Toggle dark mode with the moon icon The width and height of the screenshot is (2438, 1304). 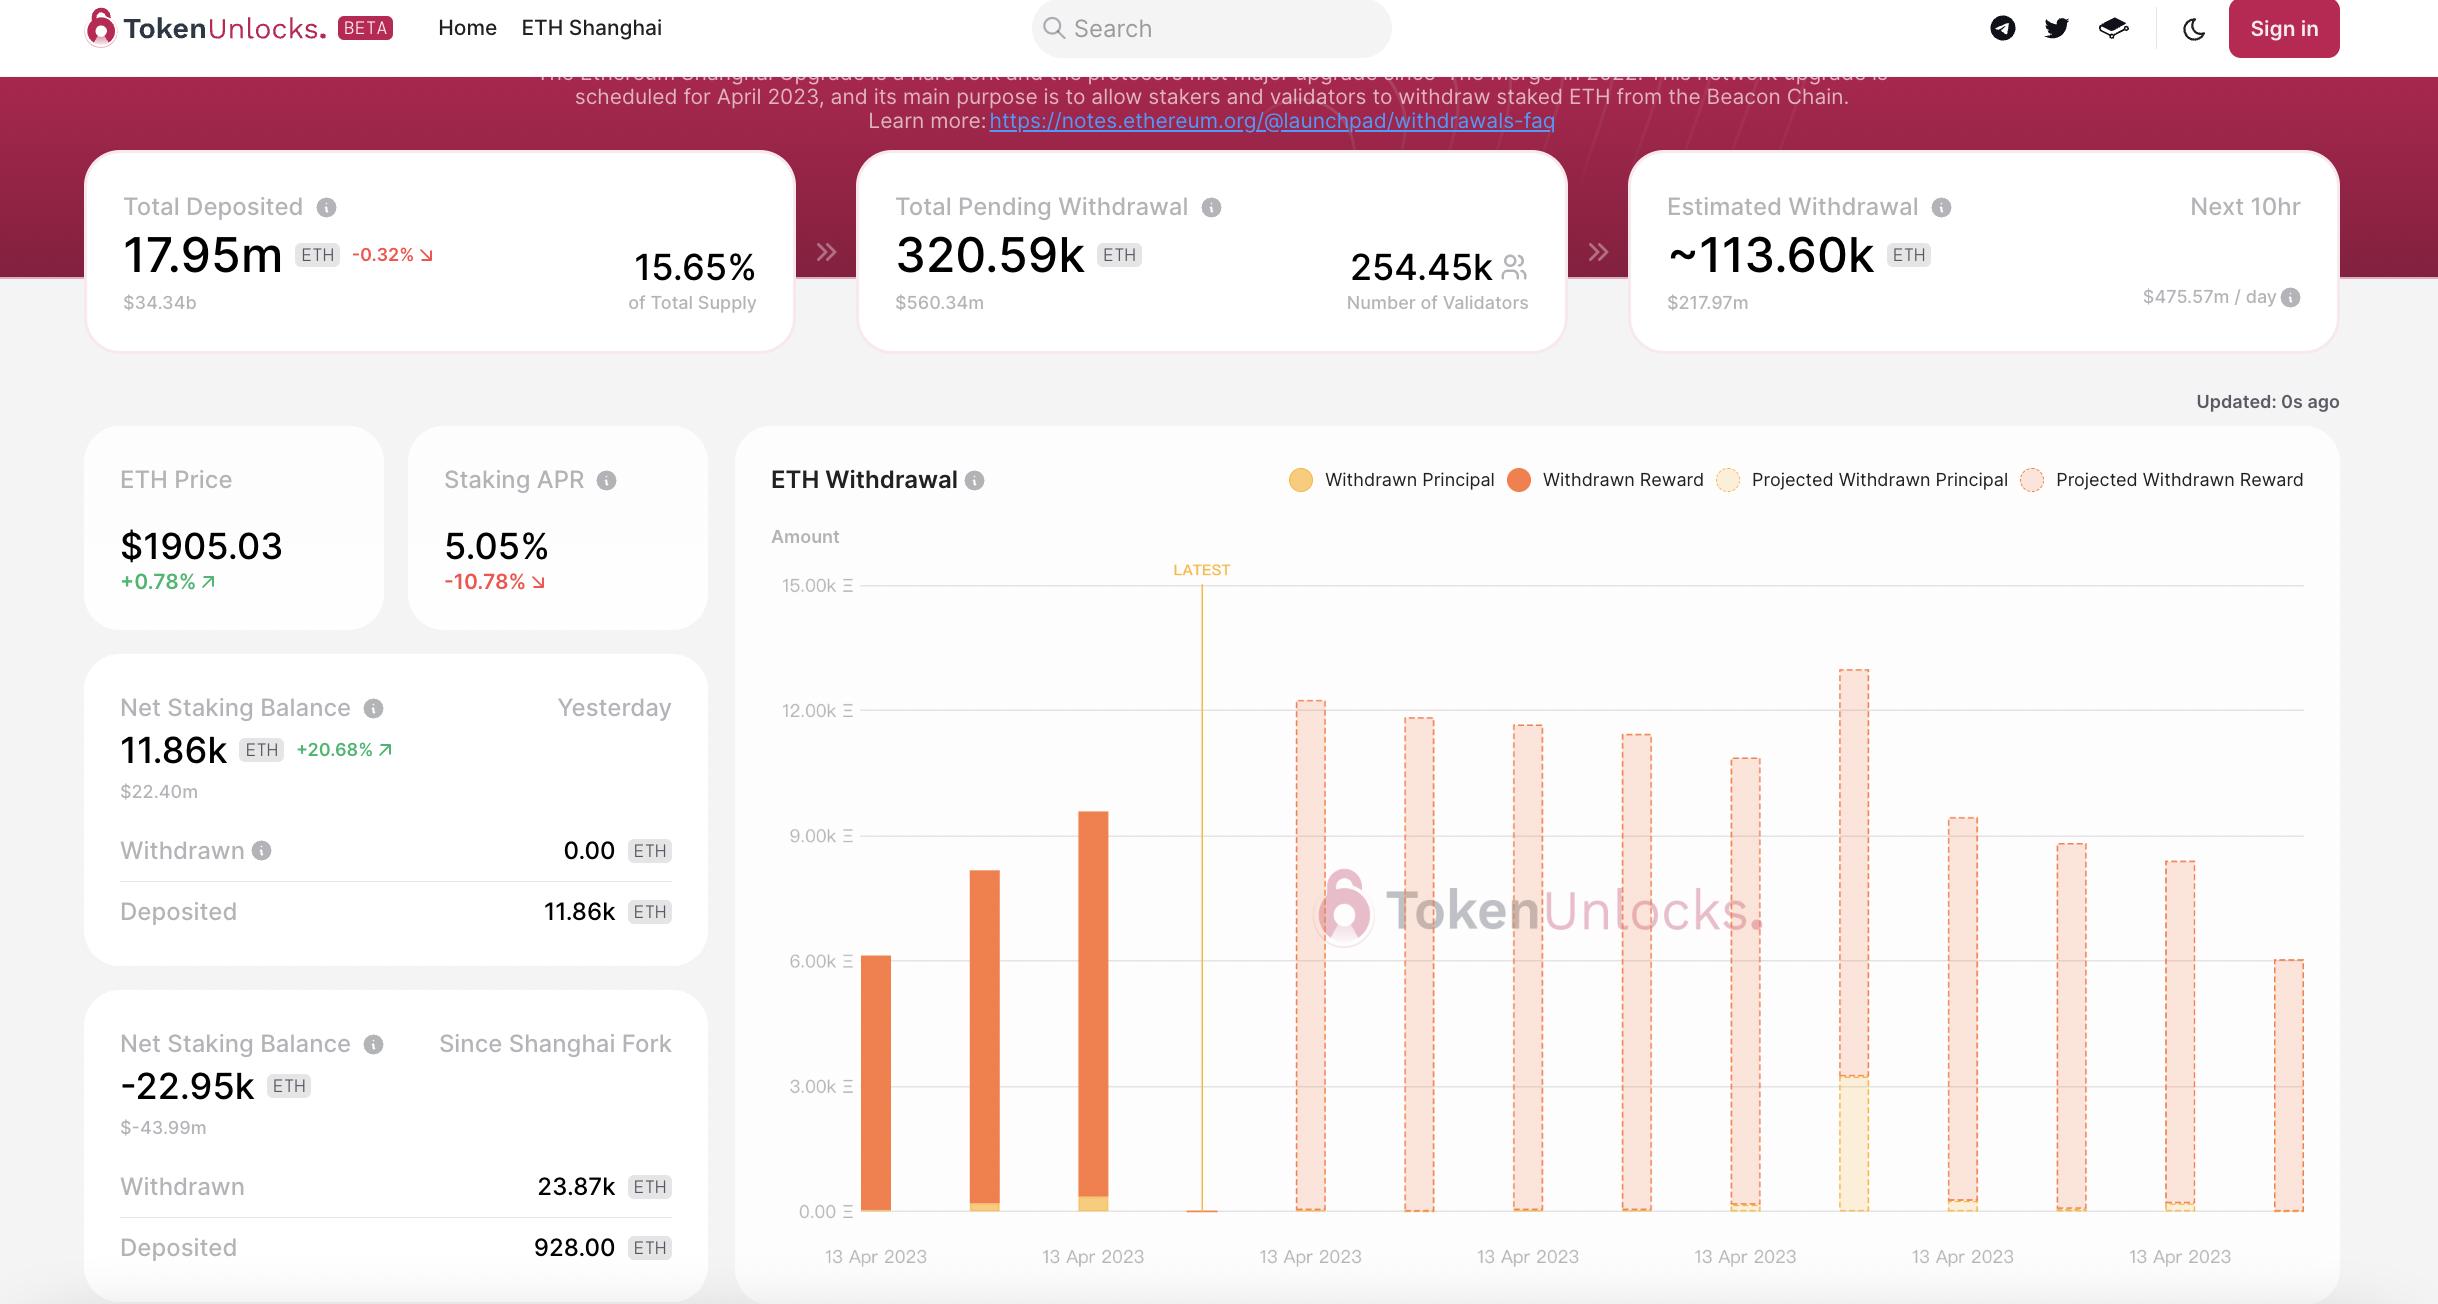[x=2194, y=28]
